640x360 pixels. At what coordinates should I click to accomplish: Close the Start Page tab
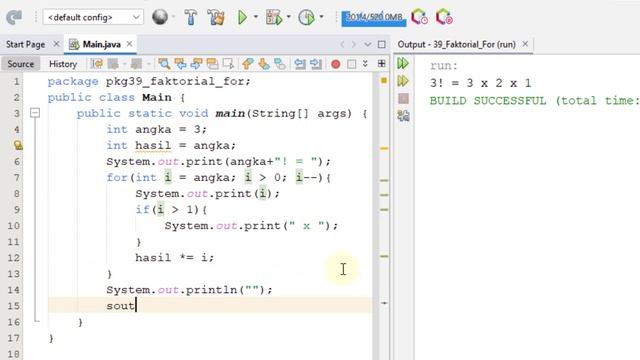(56, 44)
